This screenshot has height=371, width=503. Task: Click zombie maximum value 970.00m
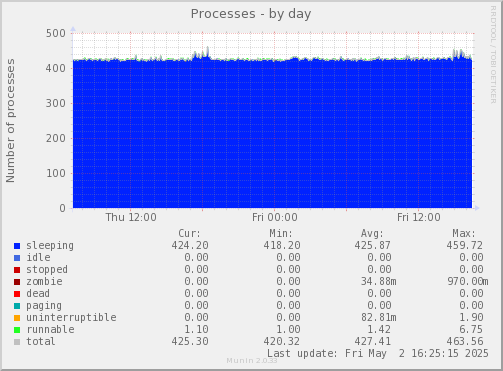(x=468, y=281)
